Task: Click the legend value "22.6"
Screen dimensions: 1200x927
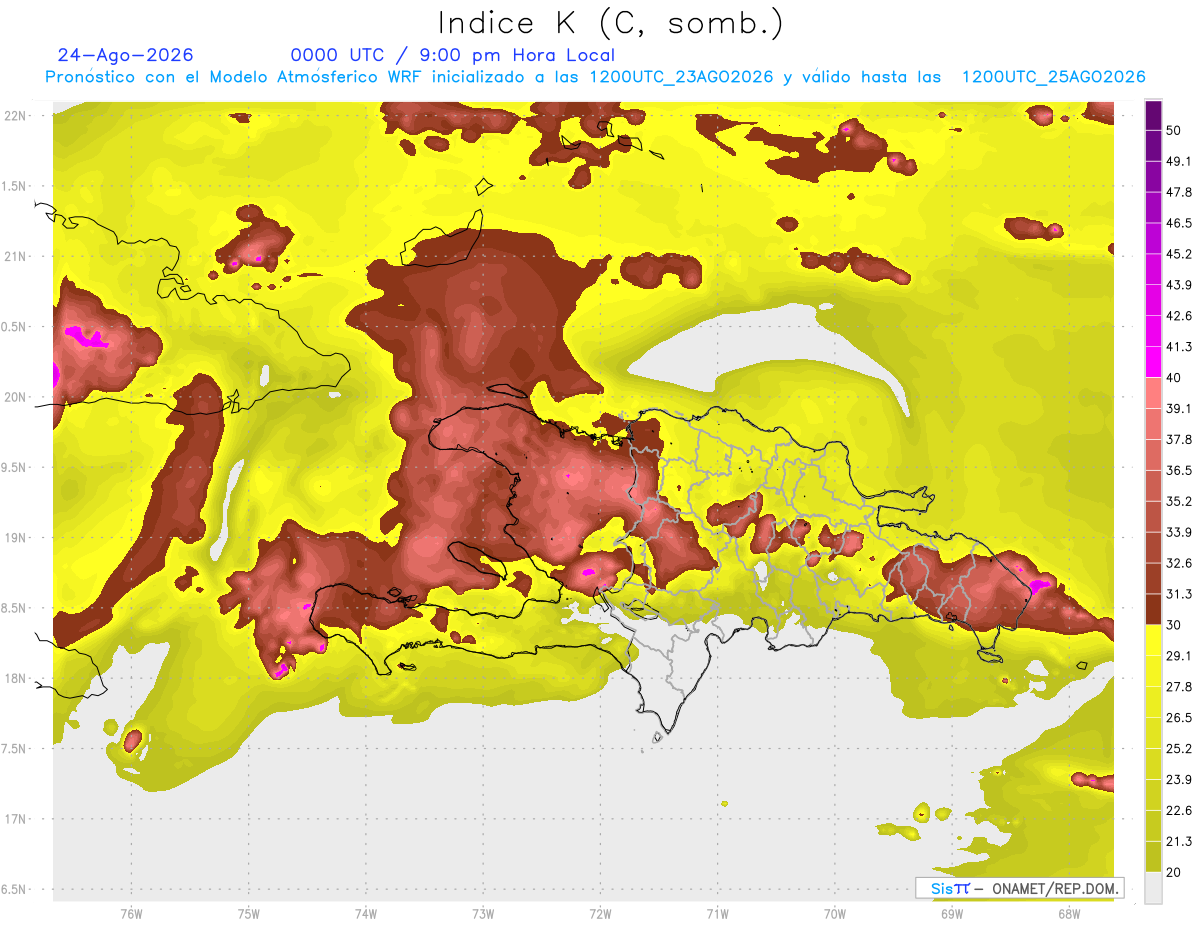Action: point(1180,810)
